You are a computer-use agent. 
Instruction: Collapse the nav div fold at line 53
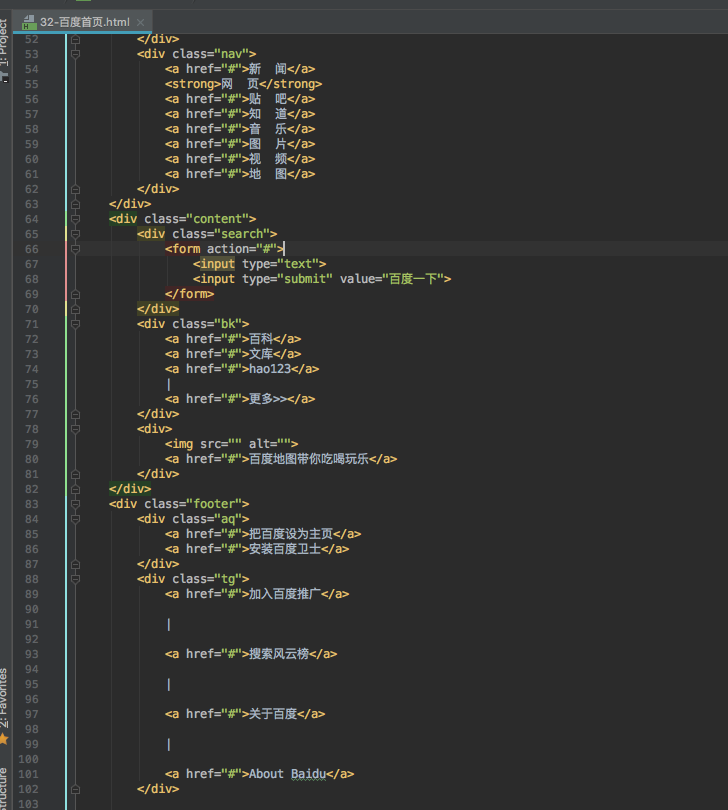[75, 54]
